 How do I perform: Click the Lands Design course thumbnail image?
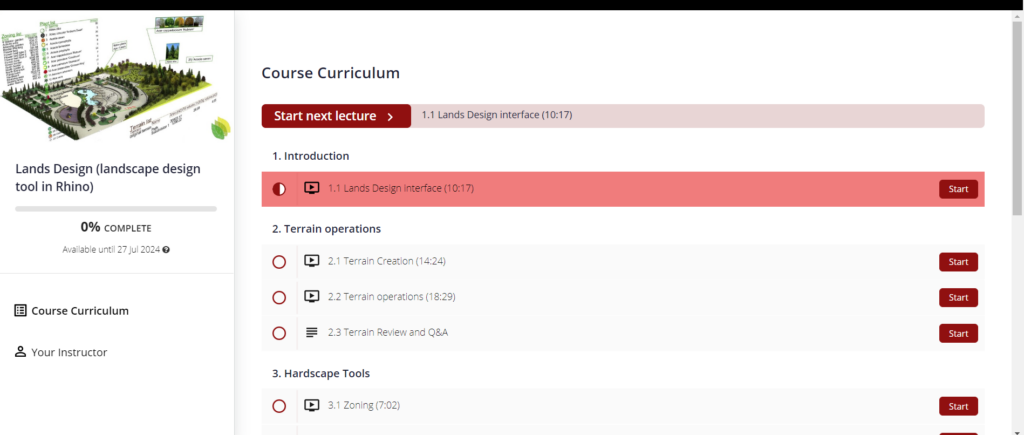pyautogui.click(x=116, y=74)
